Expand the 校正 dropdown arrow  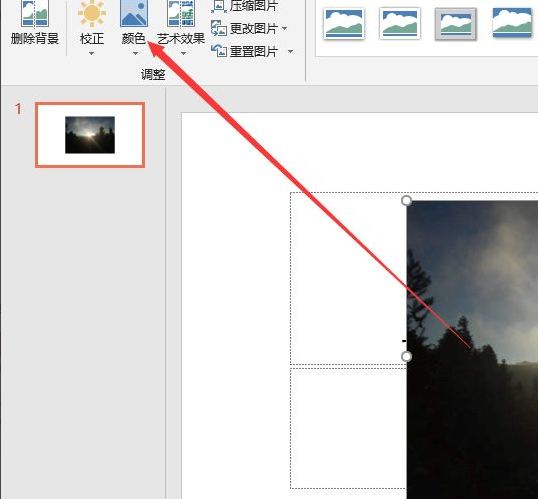coord(91,53)
